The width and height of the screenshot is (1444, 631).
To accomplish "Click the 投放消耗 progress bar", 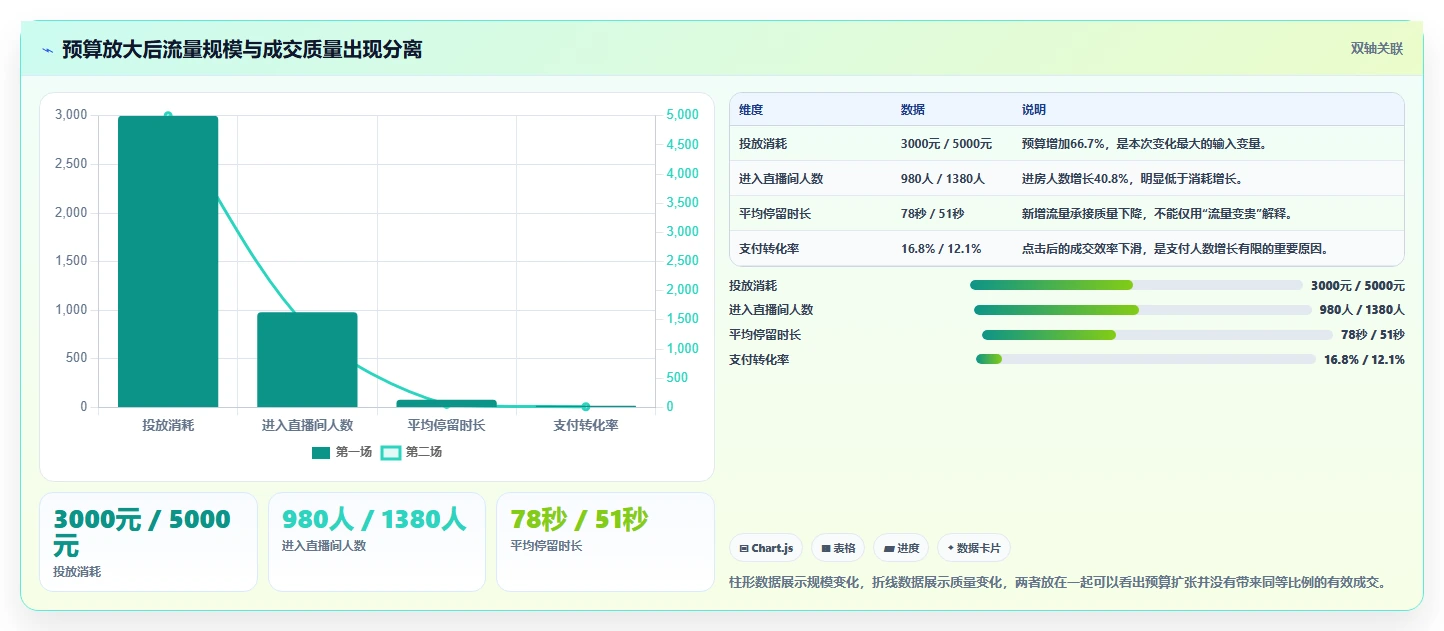I will [1136, 285].
